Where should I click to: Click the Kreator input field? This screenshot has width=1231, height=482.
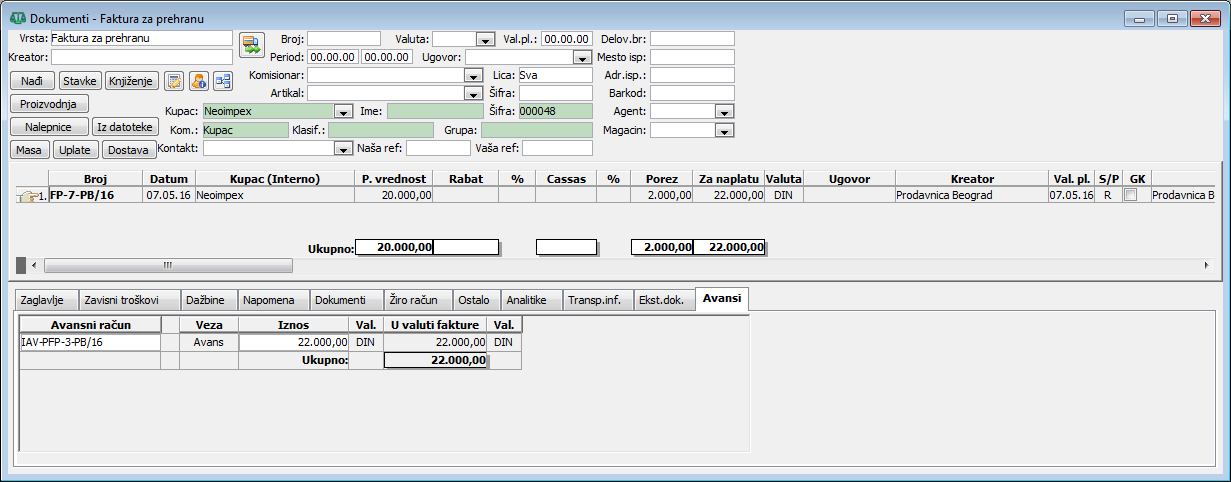[x=140, y=57]
